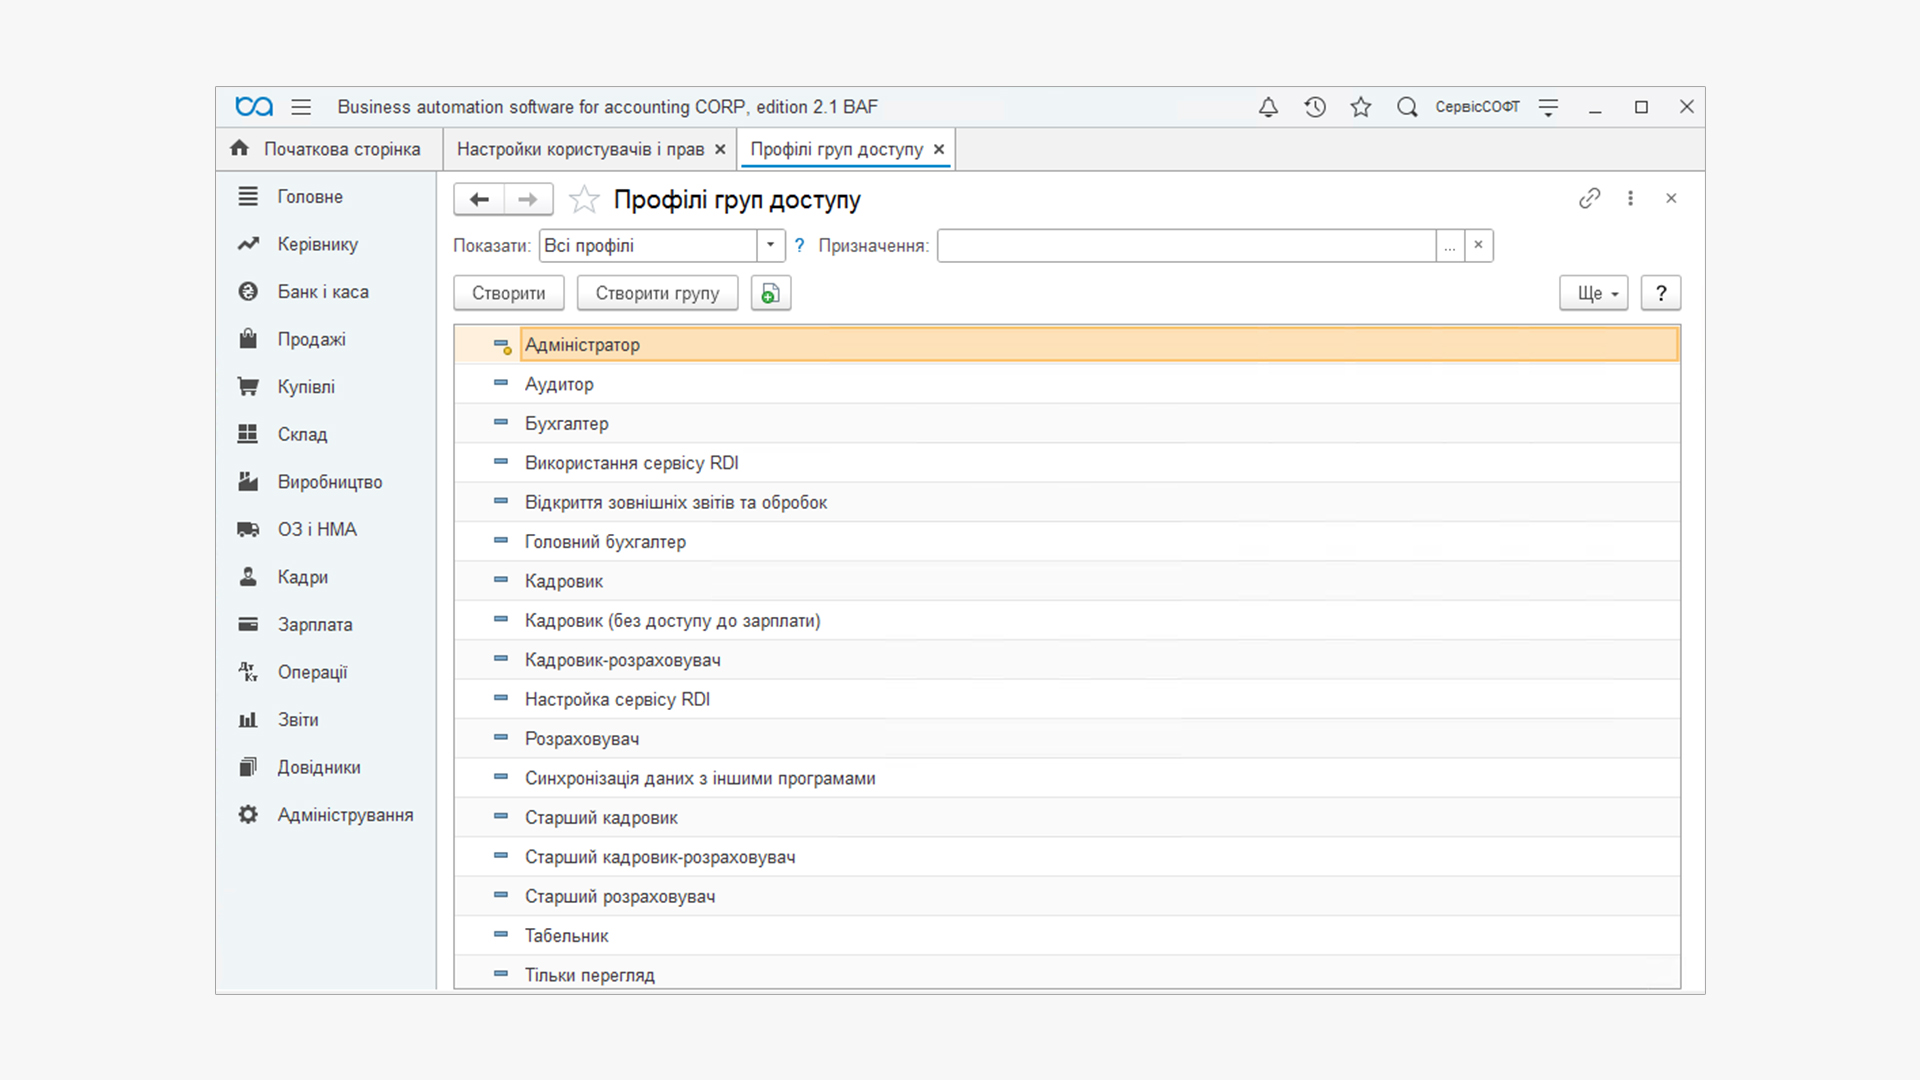
Task: Select the Розраховувач profile row
Action: point(1067,739)
